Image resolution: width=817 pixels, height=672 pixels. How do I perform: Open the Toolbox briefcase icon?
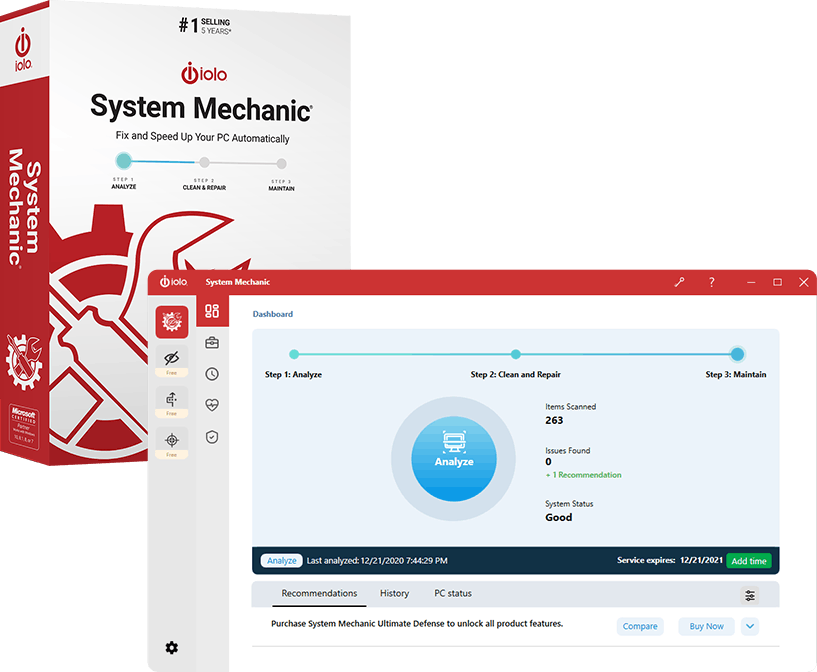tap(212, 343)
